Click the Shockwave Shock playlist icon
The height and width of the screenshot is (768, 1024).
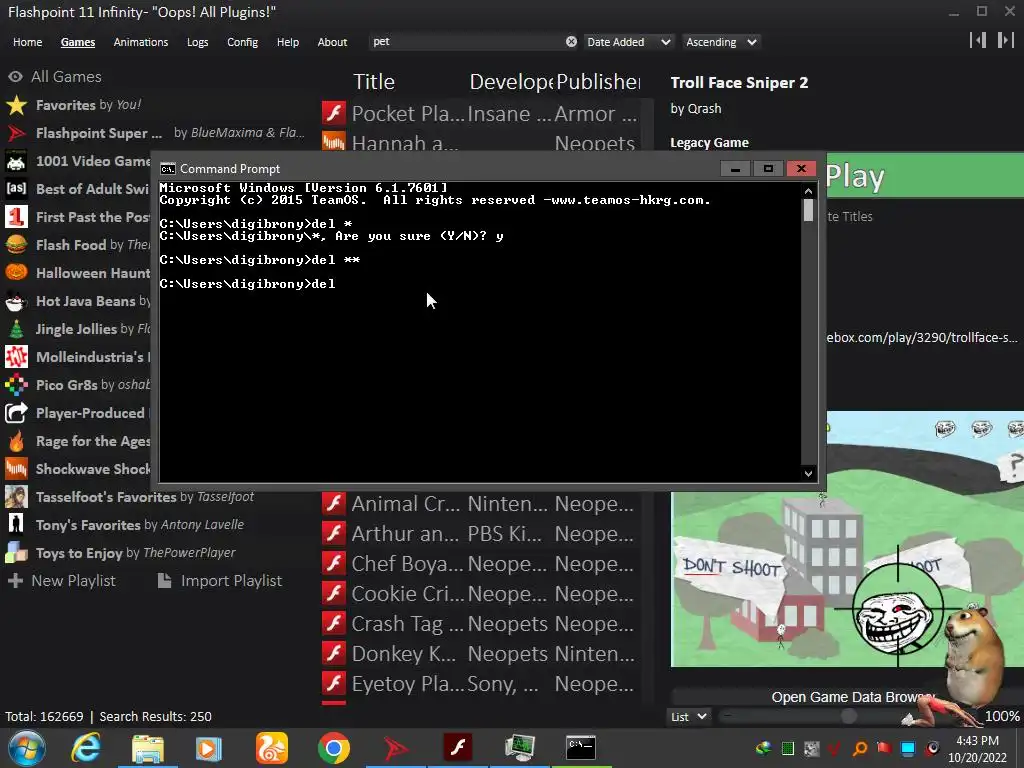point(16,469)
